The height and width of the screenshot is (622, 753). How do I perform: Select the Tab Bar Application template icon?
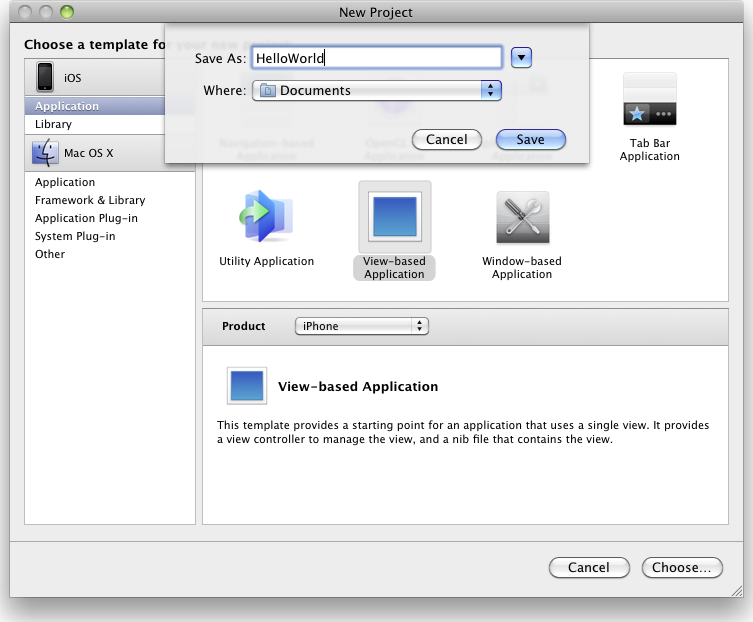click(649, 99)
